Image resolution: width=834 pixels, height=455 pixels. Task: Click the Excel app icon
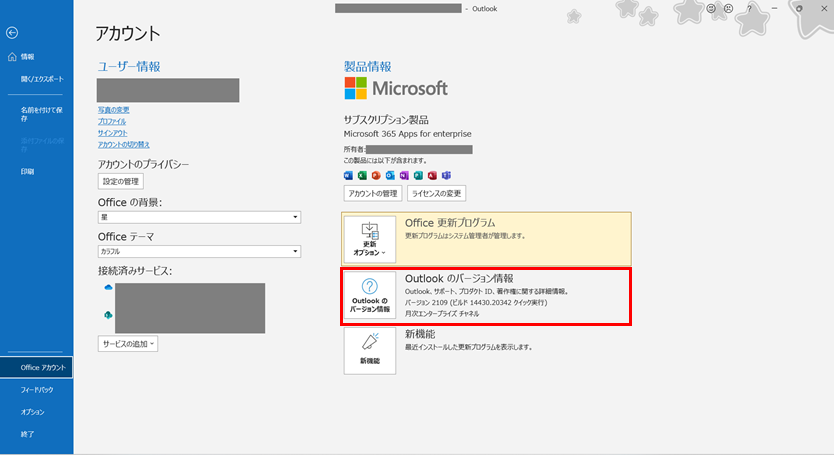click(x=362, y=175)
